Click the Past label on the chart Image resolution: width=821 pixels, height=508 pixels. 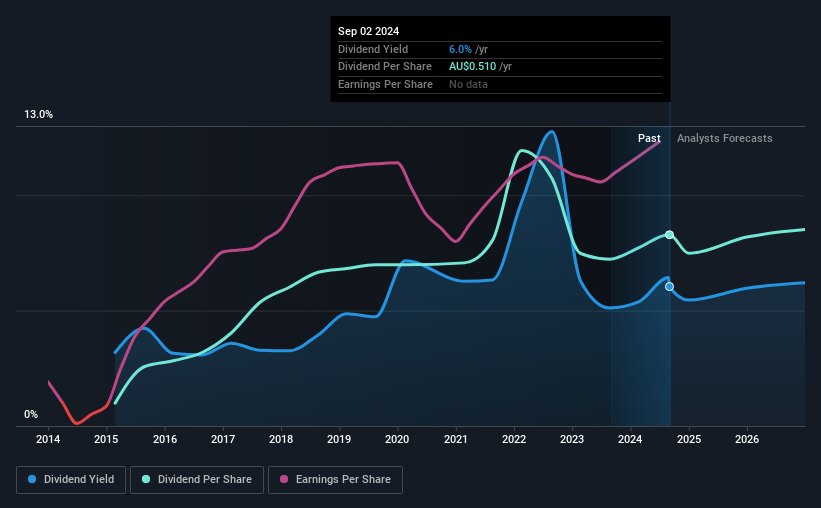click(649, 138)
